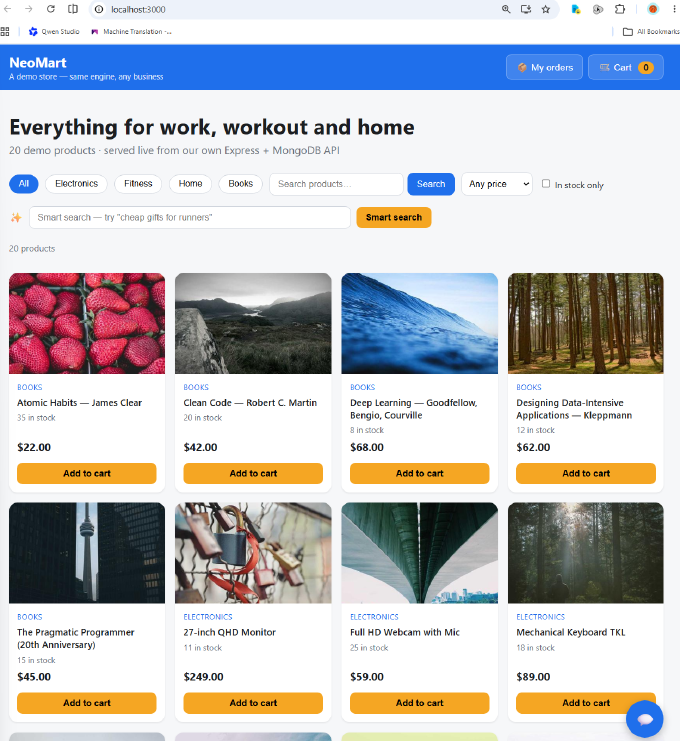680x741 pixels.
Task: Click the Pragmatic Programmer tower image
Action: [87, 553]
